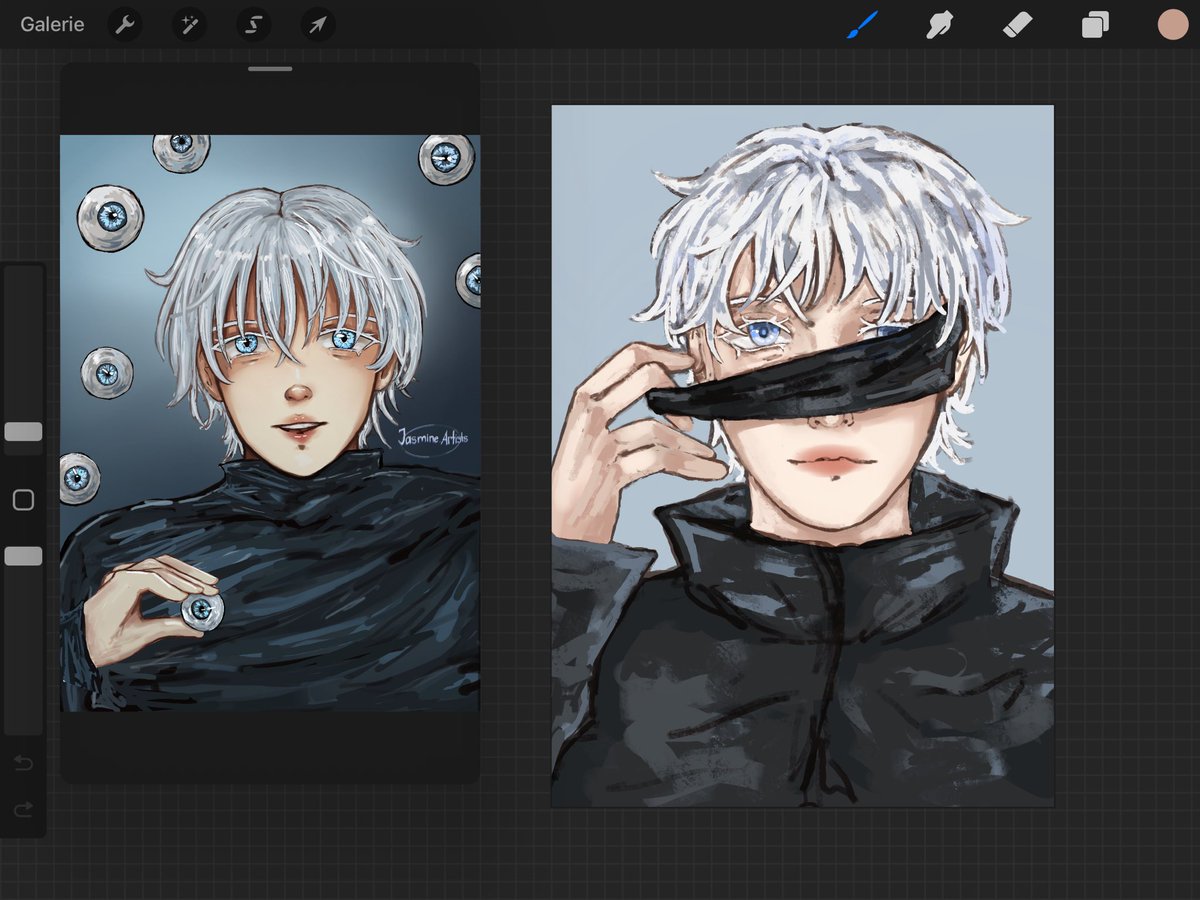The height and width of the screenshot is (900, 1200).
Task: Open the Galerie view
Action: point(52,24)
